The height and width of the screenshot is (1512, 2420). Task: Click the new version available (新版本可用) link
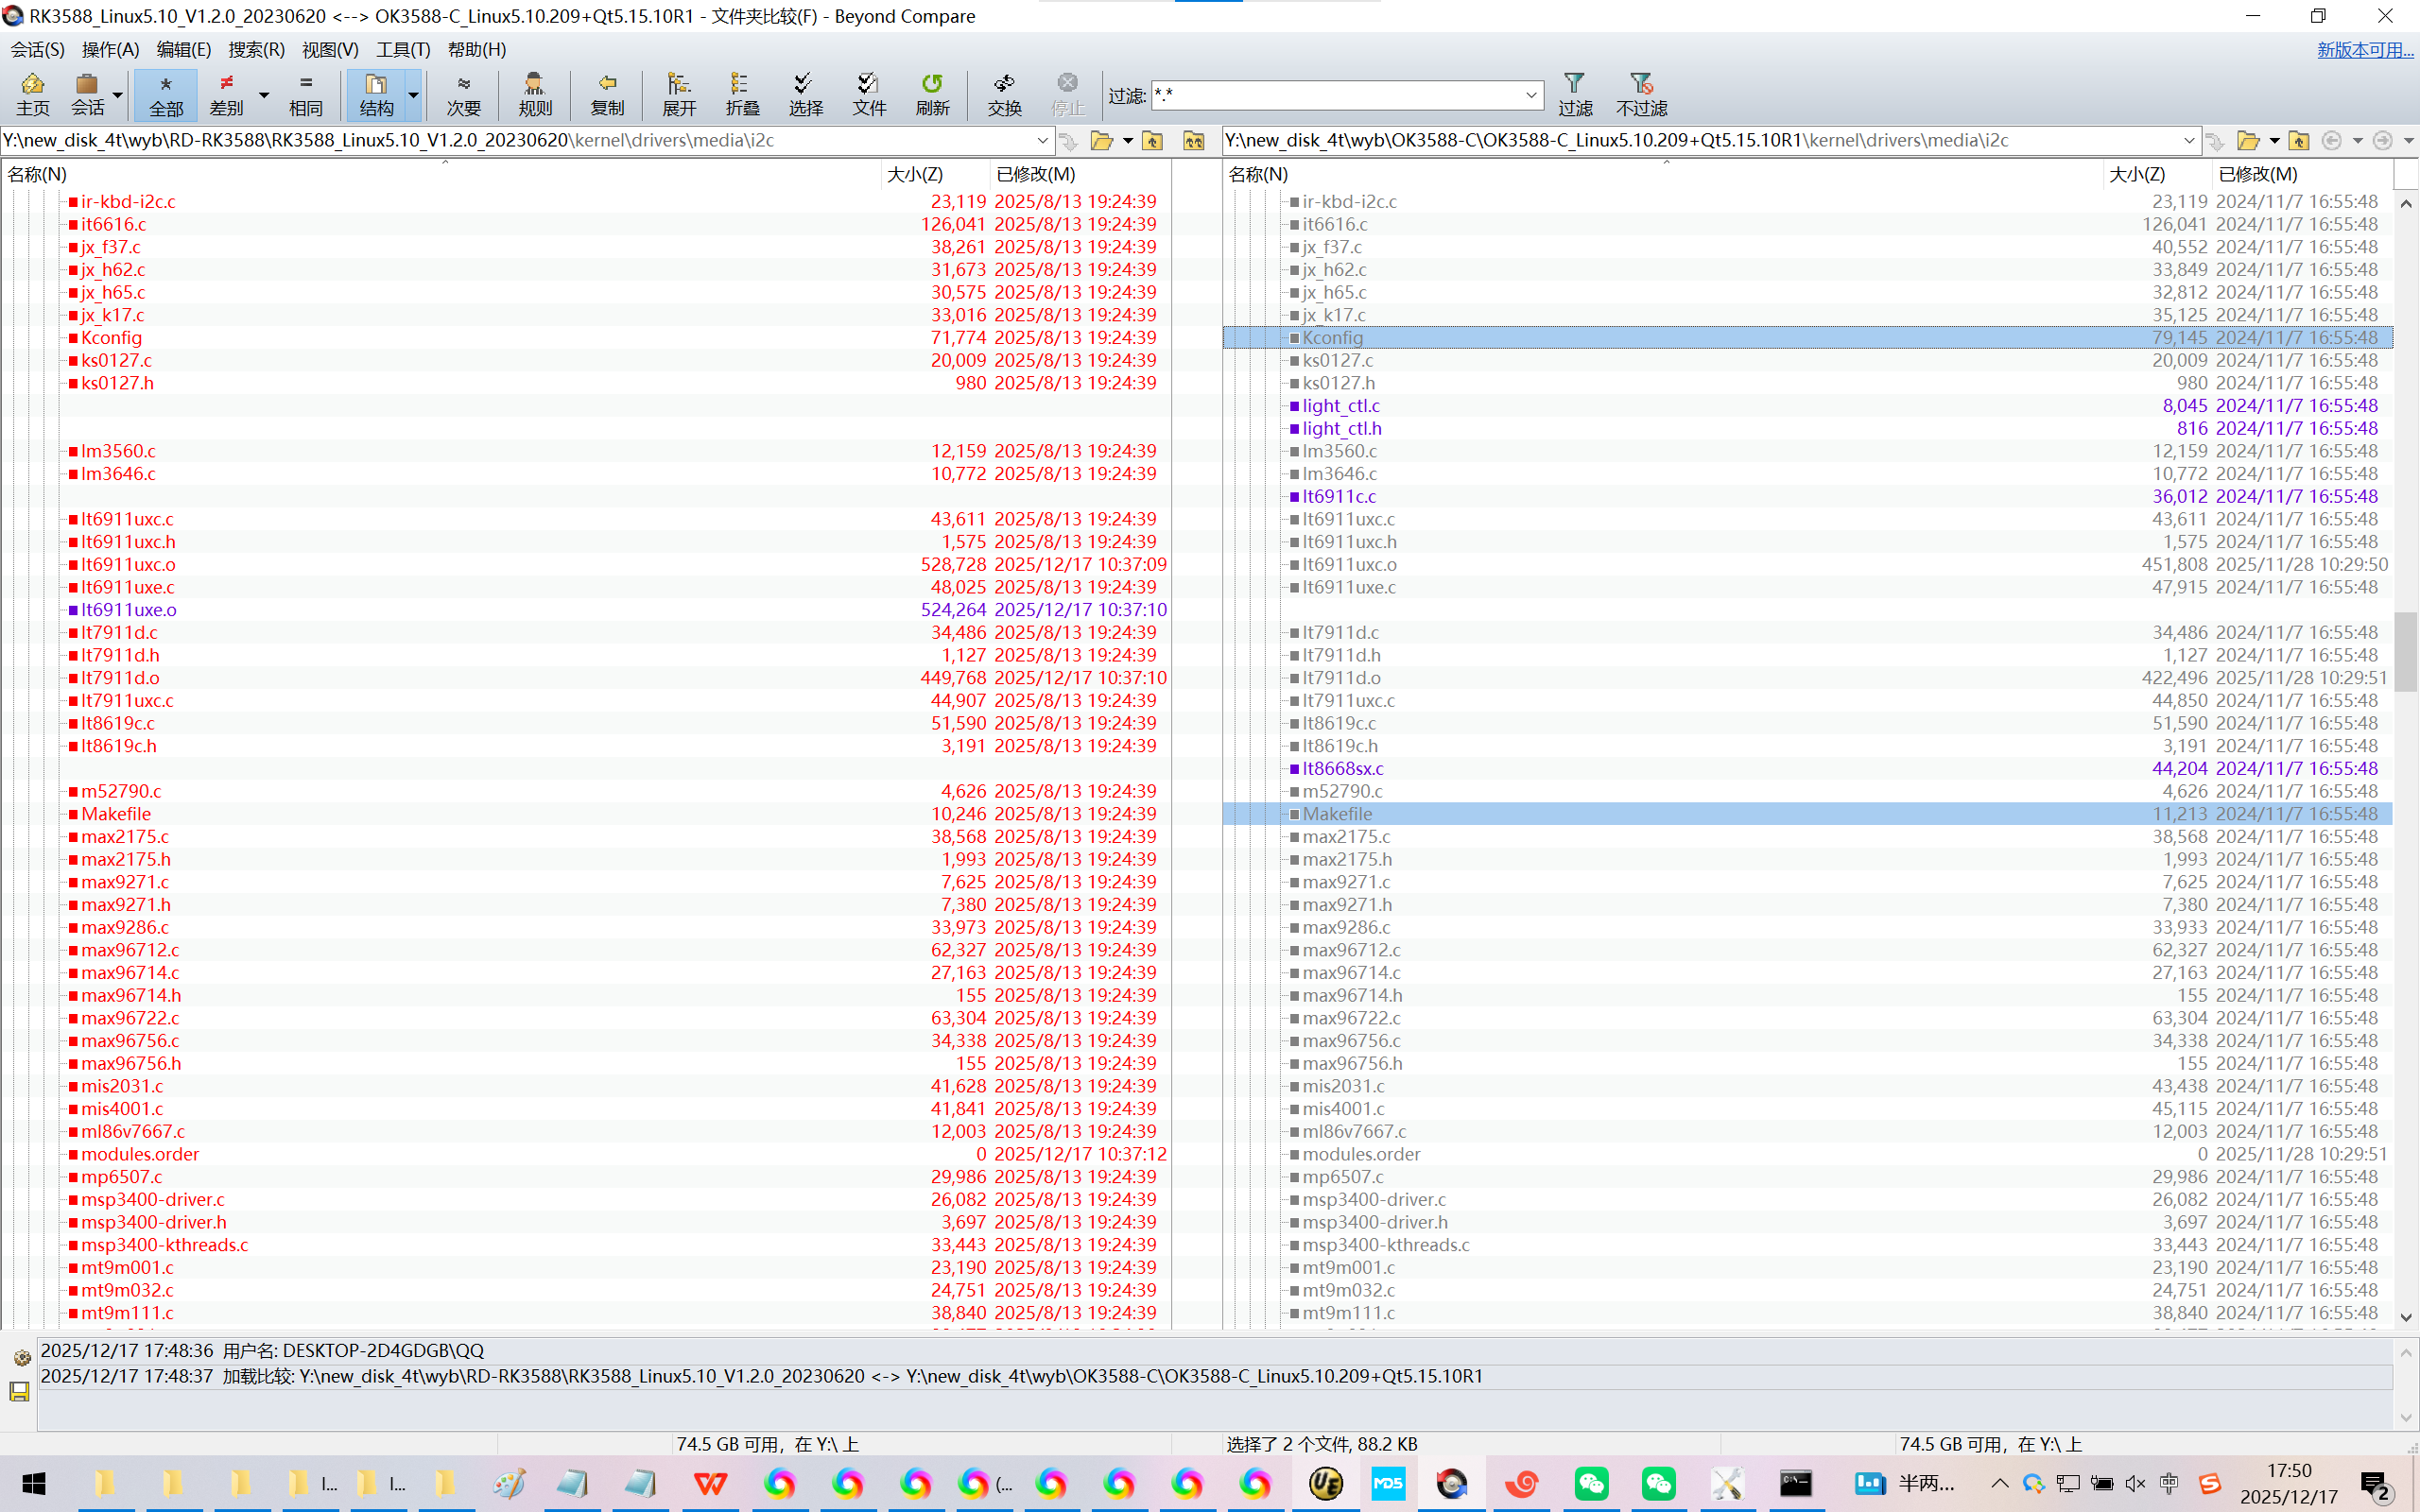tap(2364, 50)
